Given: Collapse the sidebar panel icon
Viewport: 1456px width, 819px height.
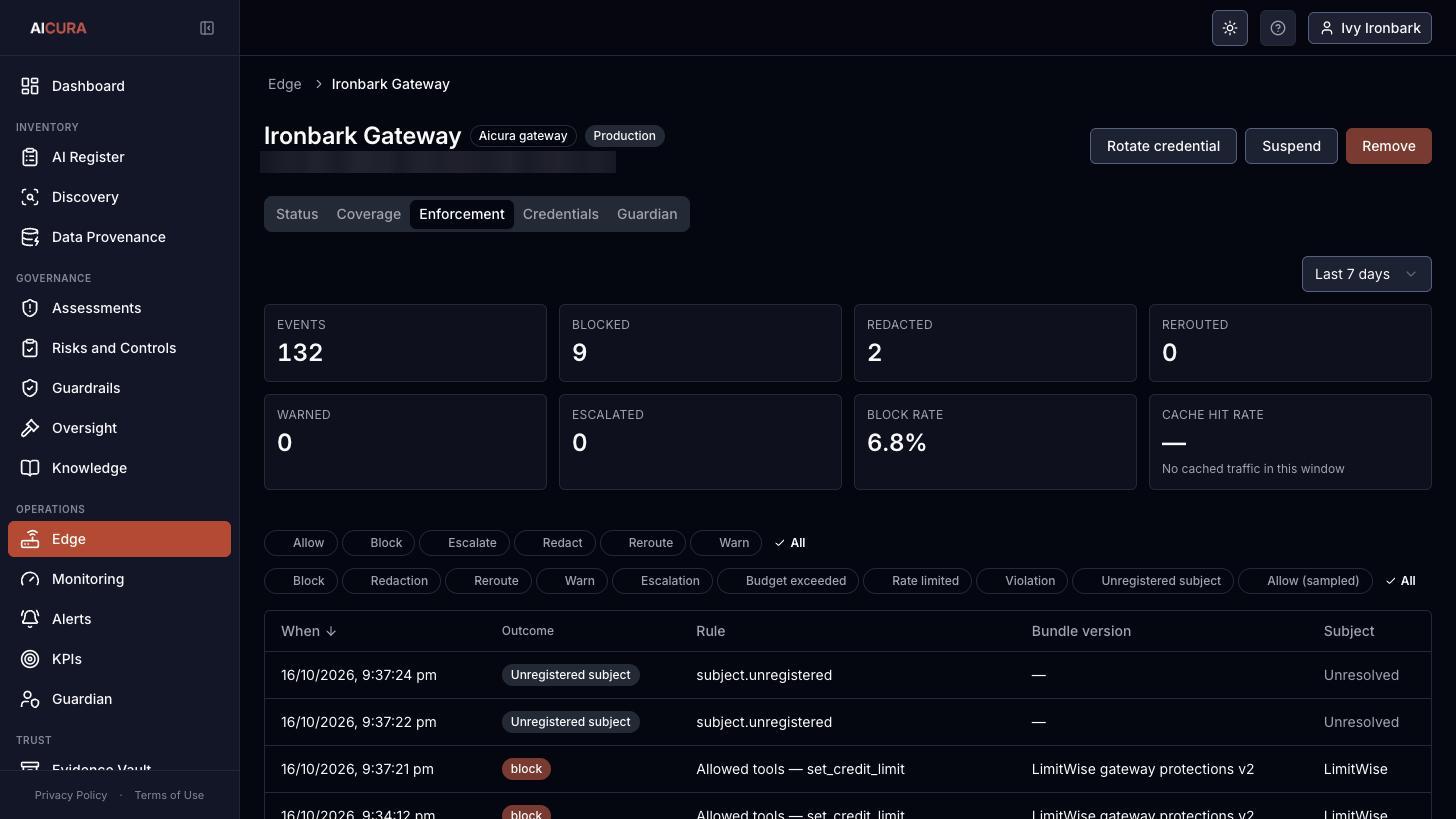Looking at the screenshot, I should [x=207, y=28].
